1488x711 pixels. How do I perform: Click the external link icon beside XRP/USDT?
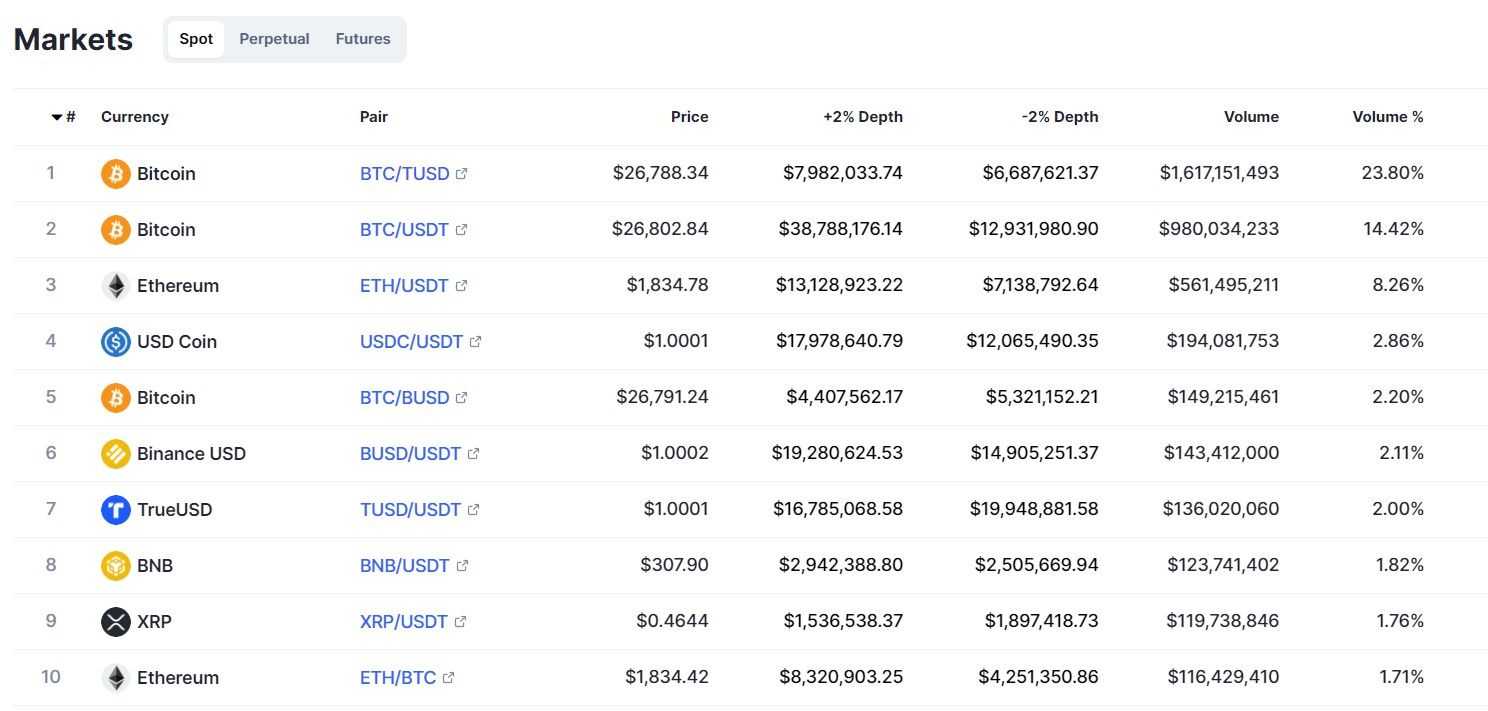[x=460, y=621]
